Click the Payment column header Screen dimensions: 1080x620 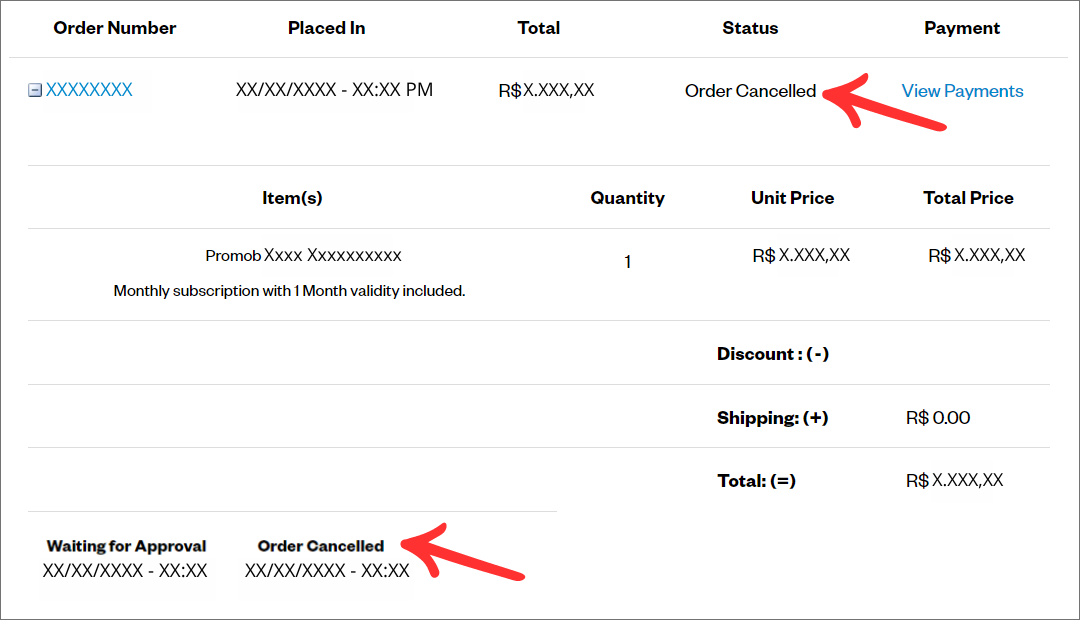click(962, 28)
